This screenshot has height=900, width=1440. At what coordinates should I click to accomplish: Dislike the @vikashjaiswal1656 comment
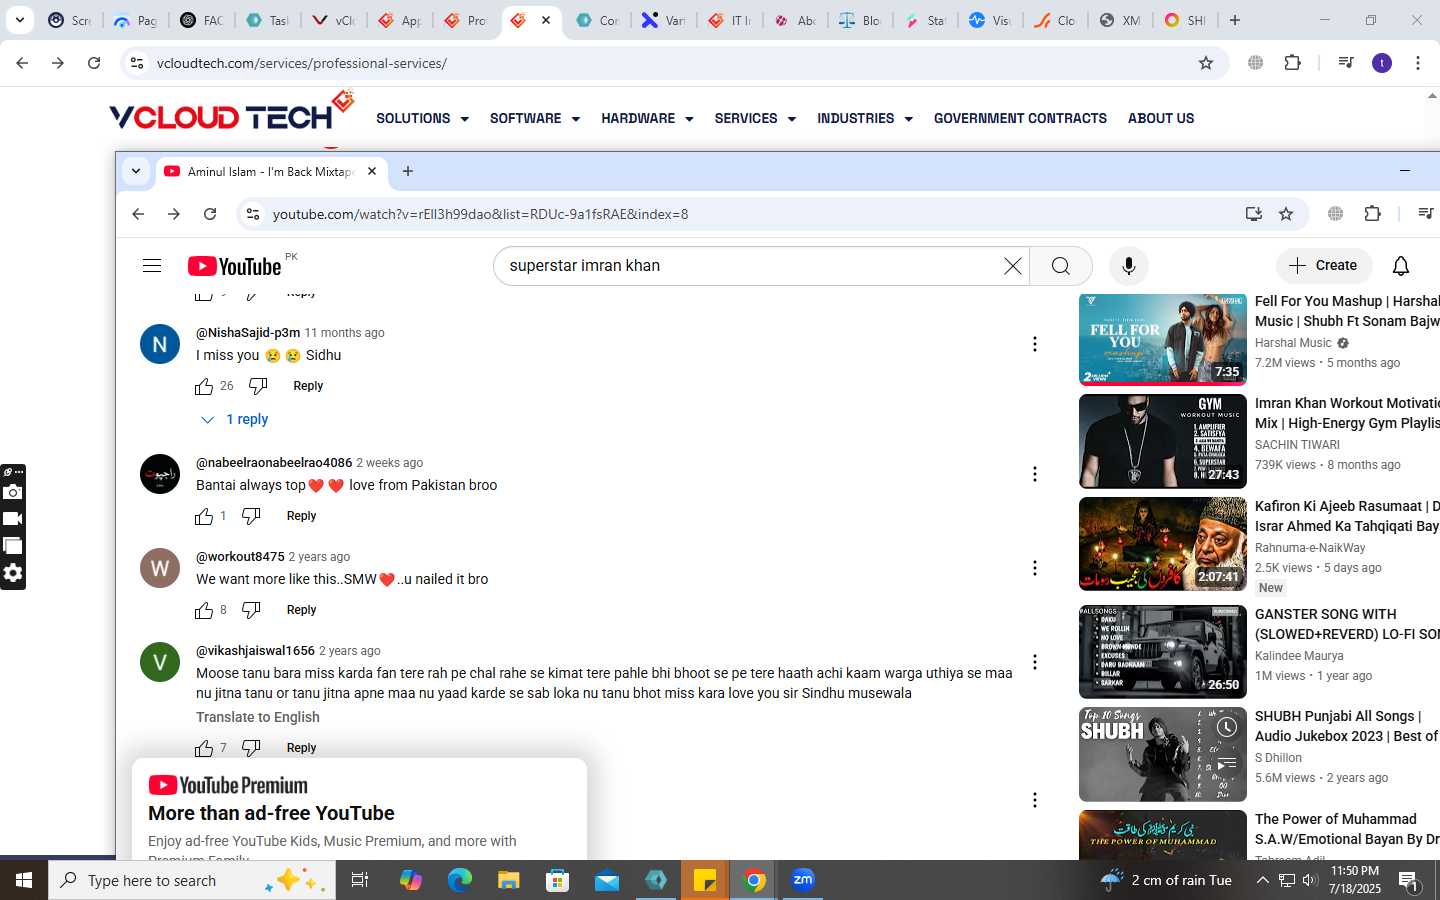point(251,748)
